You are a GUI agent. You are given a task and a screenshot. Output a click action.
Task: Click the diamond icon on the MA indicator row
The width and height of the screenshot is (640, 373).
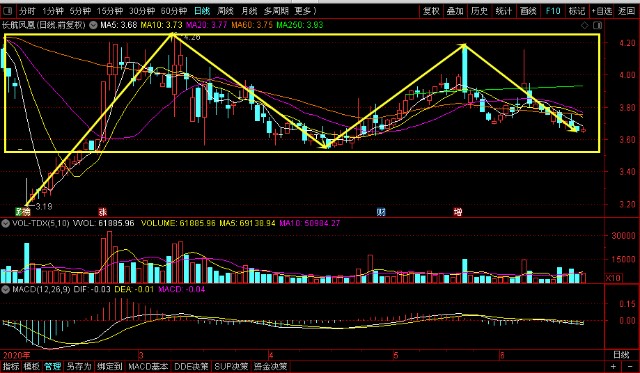585,25
